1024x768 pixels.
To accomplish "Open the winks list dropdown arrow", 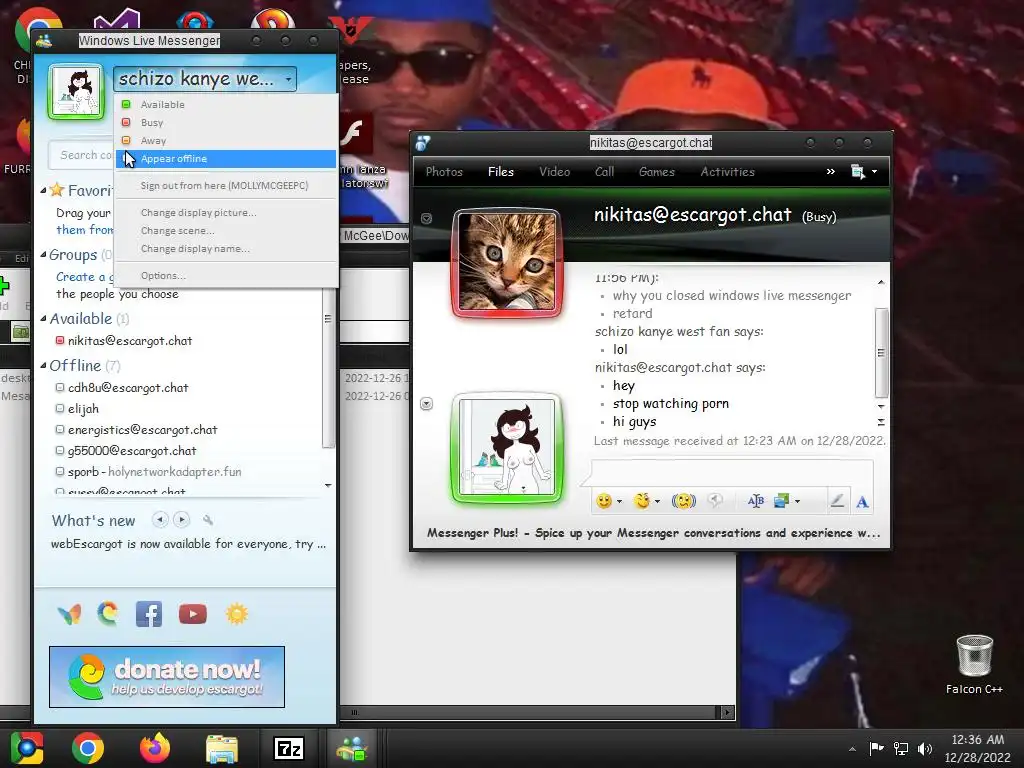I will coord(657,502).
